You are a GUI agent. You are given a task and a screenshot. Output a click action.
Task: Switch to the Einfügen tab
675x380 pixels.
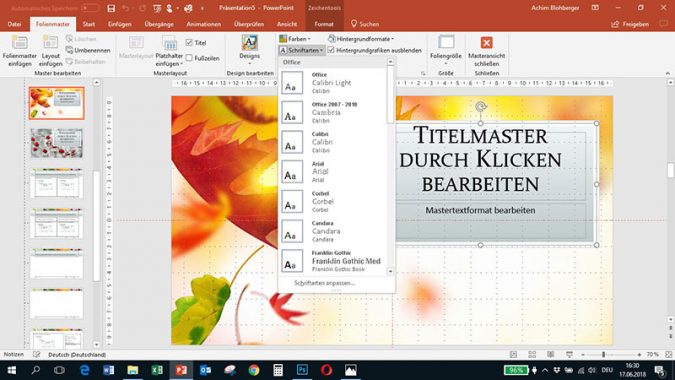(120, 24)
